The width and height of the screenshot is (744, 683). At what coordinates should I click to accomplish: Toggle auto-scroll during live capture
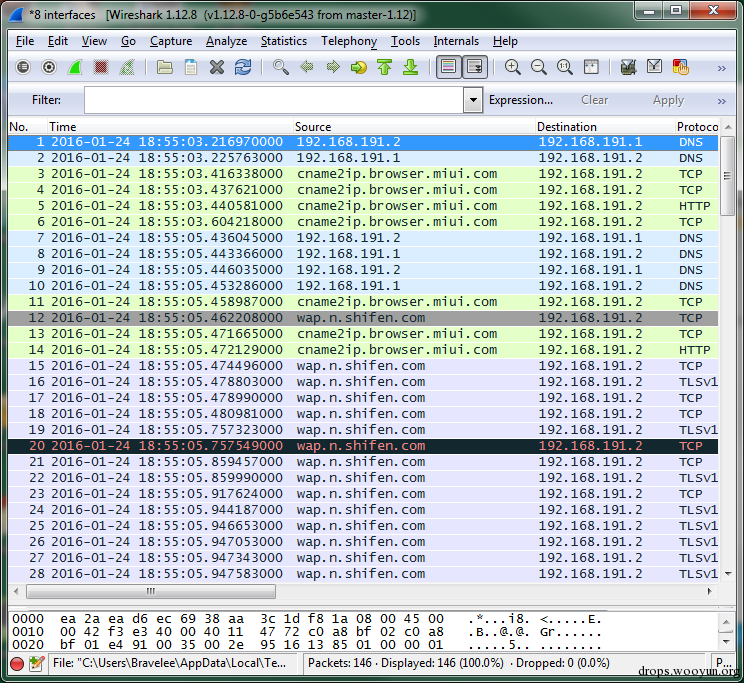474,67
